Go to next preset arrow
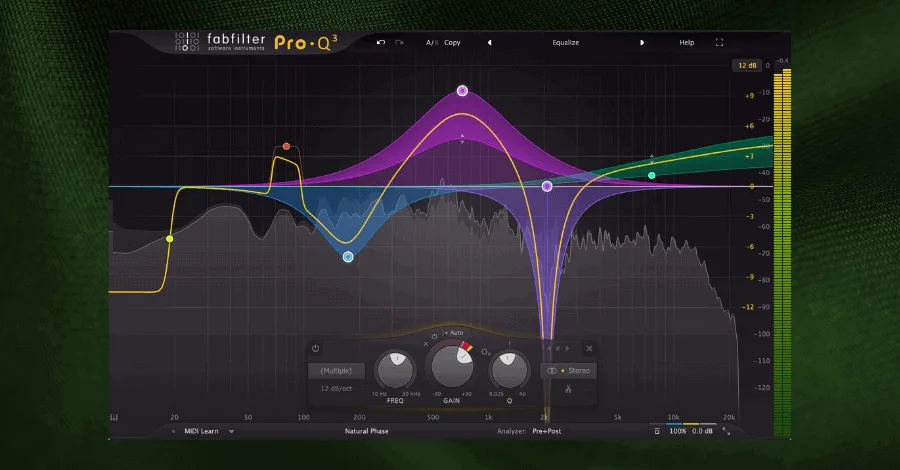The image size is (900, 470). [x=642, y=42]
